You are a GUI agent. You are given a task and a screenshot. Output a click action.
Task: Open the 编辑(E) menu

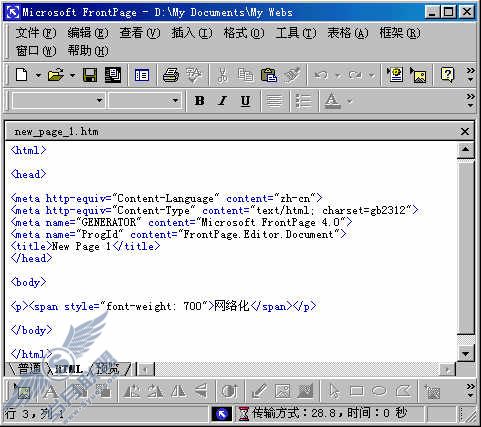pos(88,33)
